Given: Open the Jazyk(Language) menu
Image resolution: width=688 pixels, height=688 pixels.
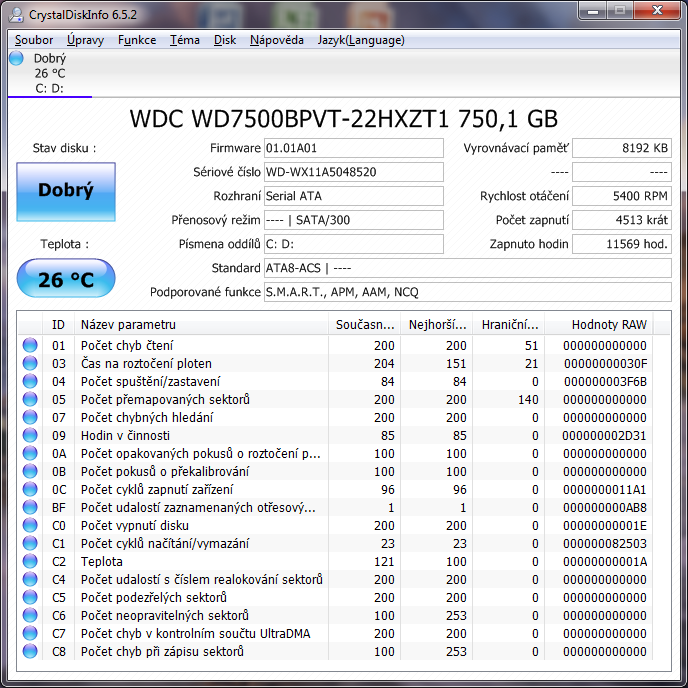Looking at the screenshot, I should tap(361, 40).
